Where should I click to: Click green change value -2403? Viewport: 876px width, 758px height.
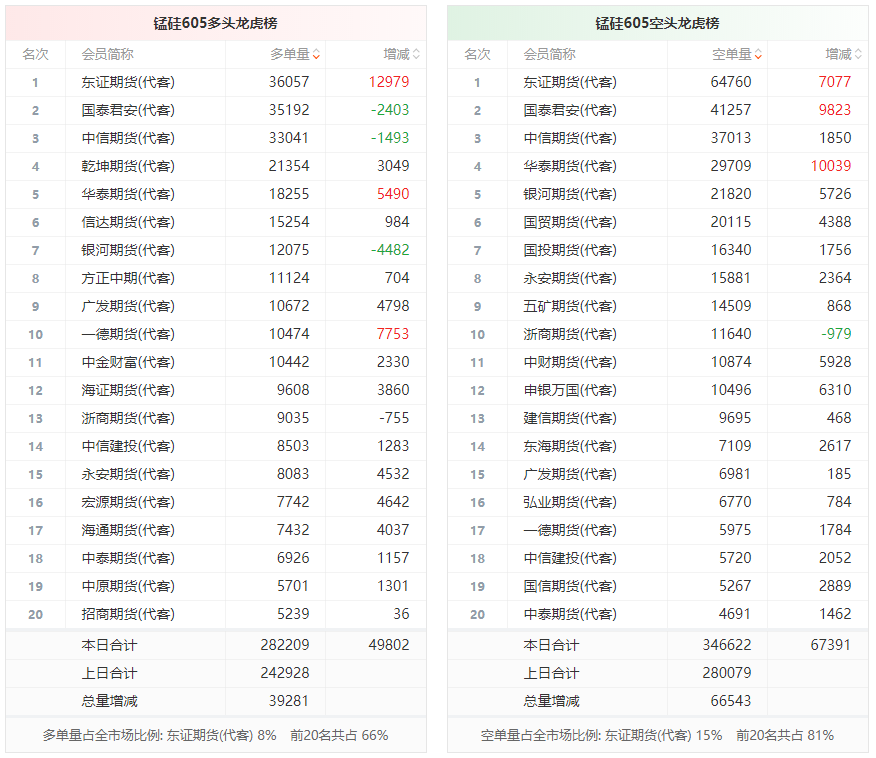point(390,110)
